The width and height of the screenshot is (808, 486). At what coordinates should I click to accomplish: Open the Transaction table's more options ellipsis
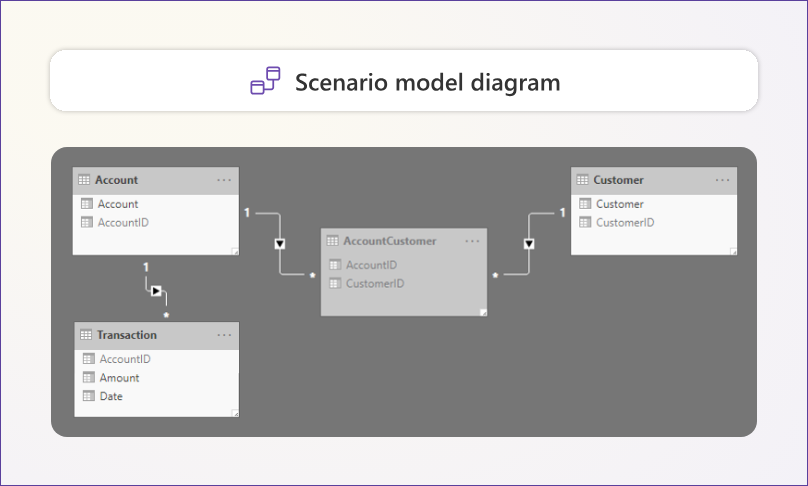point(224,335)
